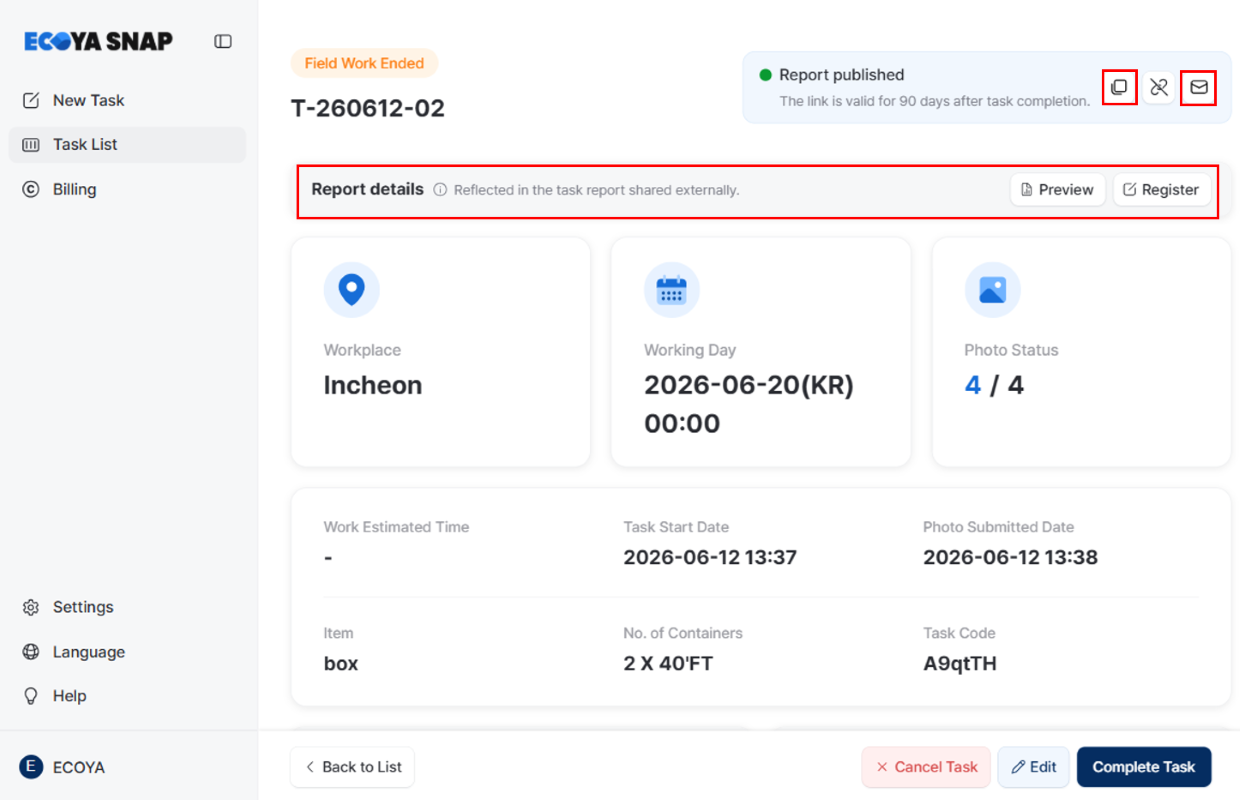The width and height of the screenshot is (1240, 800).
Task: Click the Working Day calendar icon
Action: tap(671, 290)
